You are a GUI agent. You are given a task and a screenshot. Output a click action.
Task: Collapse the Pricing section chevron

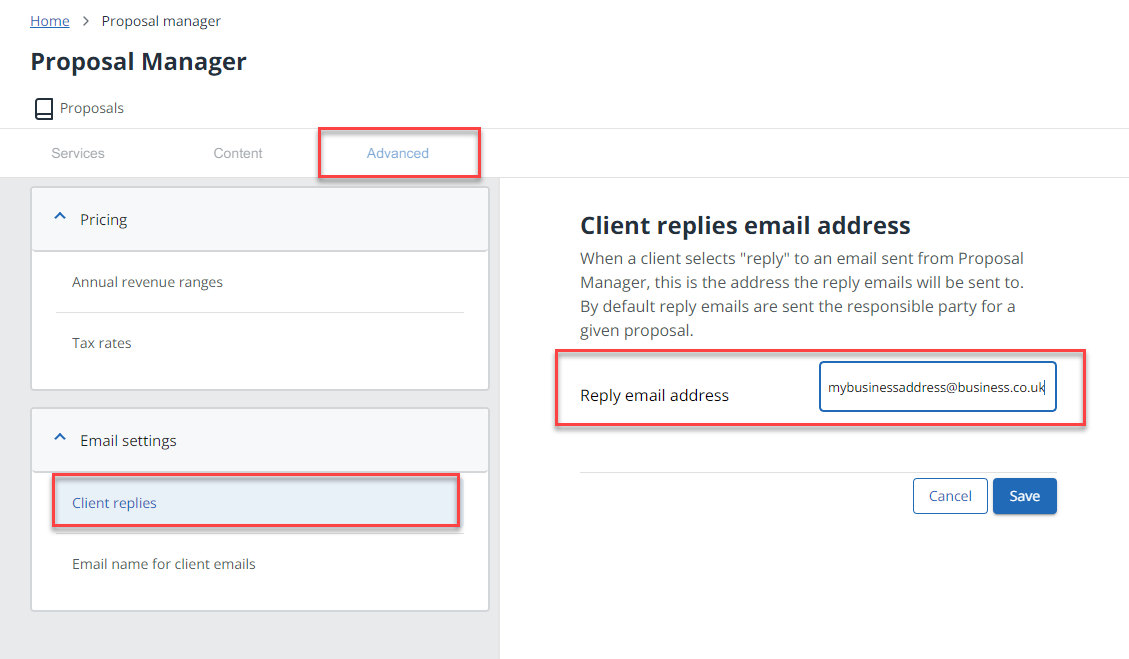point(60,217)
